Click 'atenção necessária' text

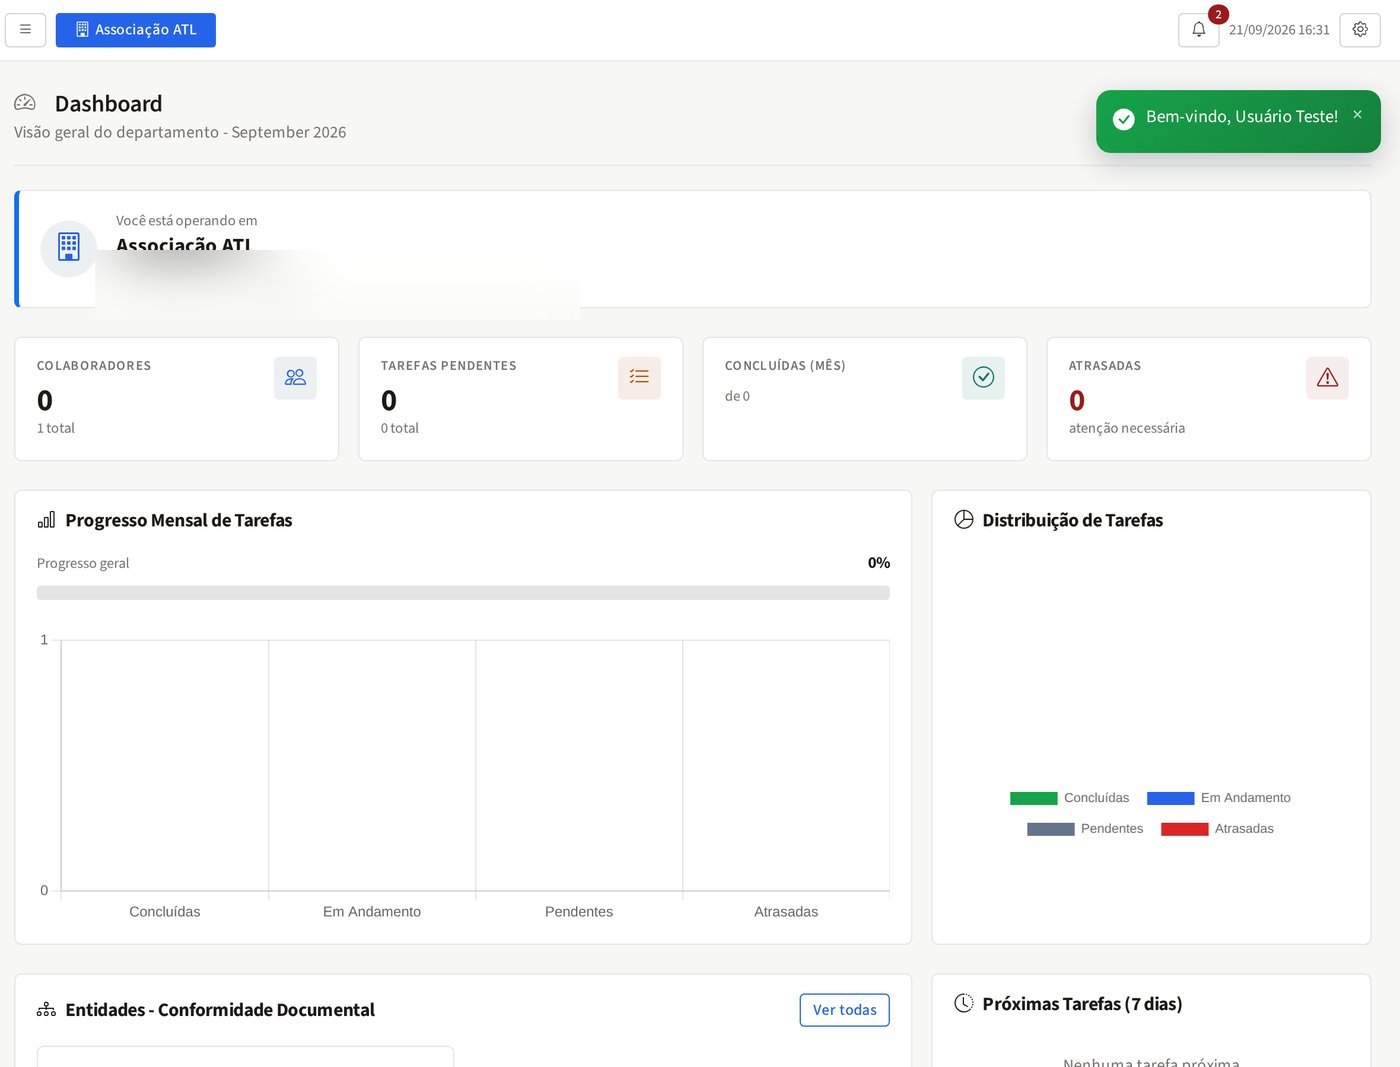click(1127, 428)
